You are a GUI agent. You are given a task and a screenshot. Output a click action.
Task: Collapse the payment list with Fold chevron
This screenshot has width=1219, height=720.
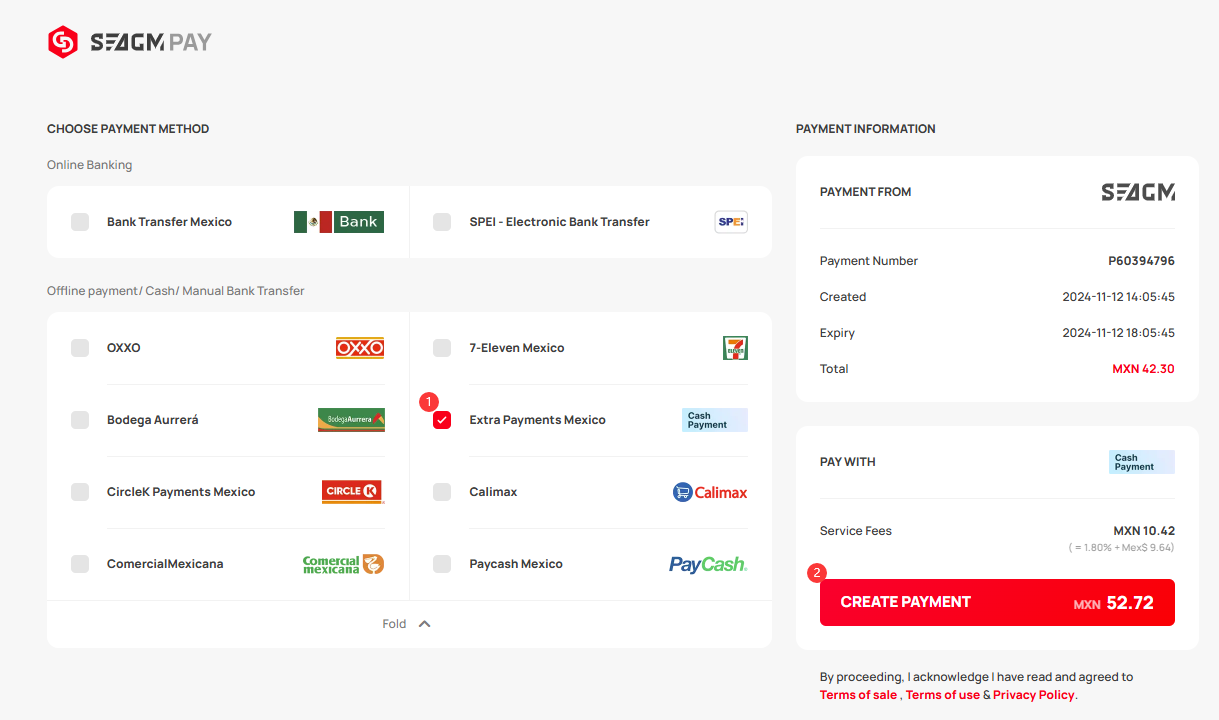click(424, 624)
